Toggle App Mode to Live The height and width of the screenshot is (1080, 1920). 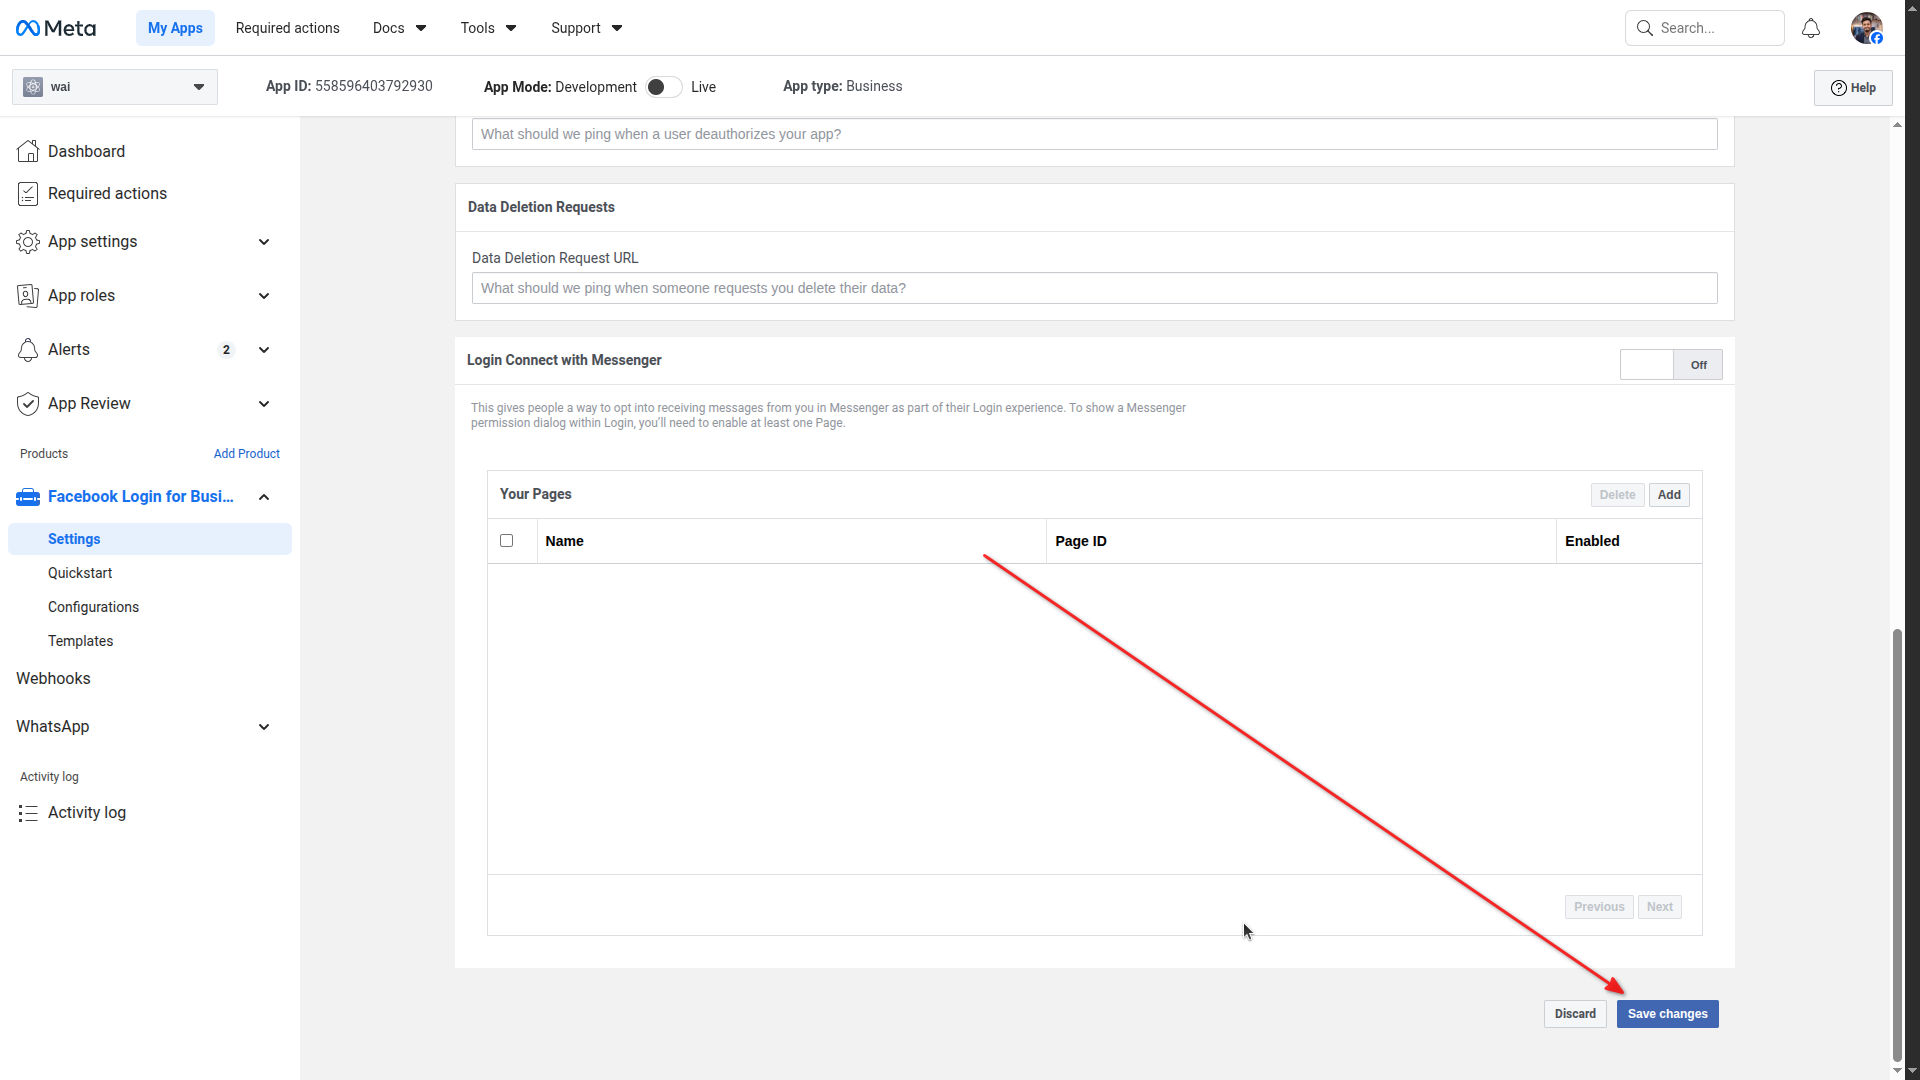[663, 87]
